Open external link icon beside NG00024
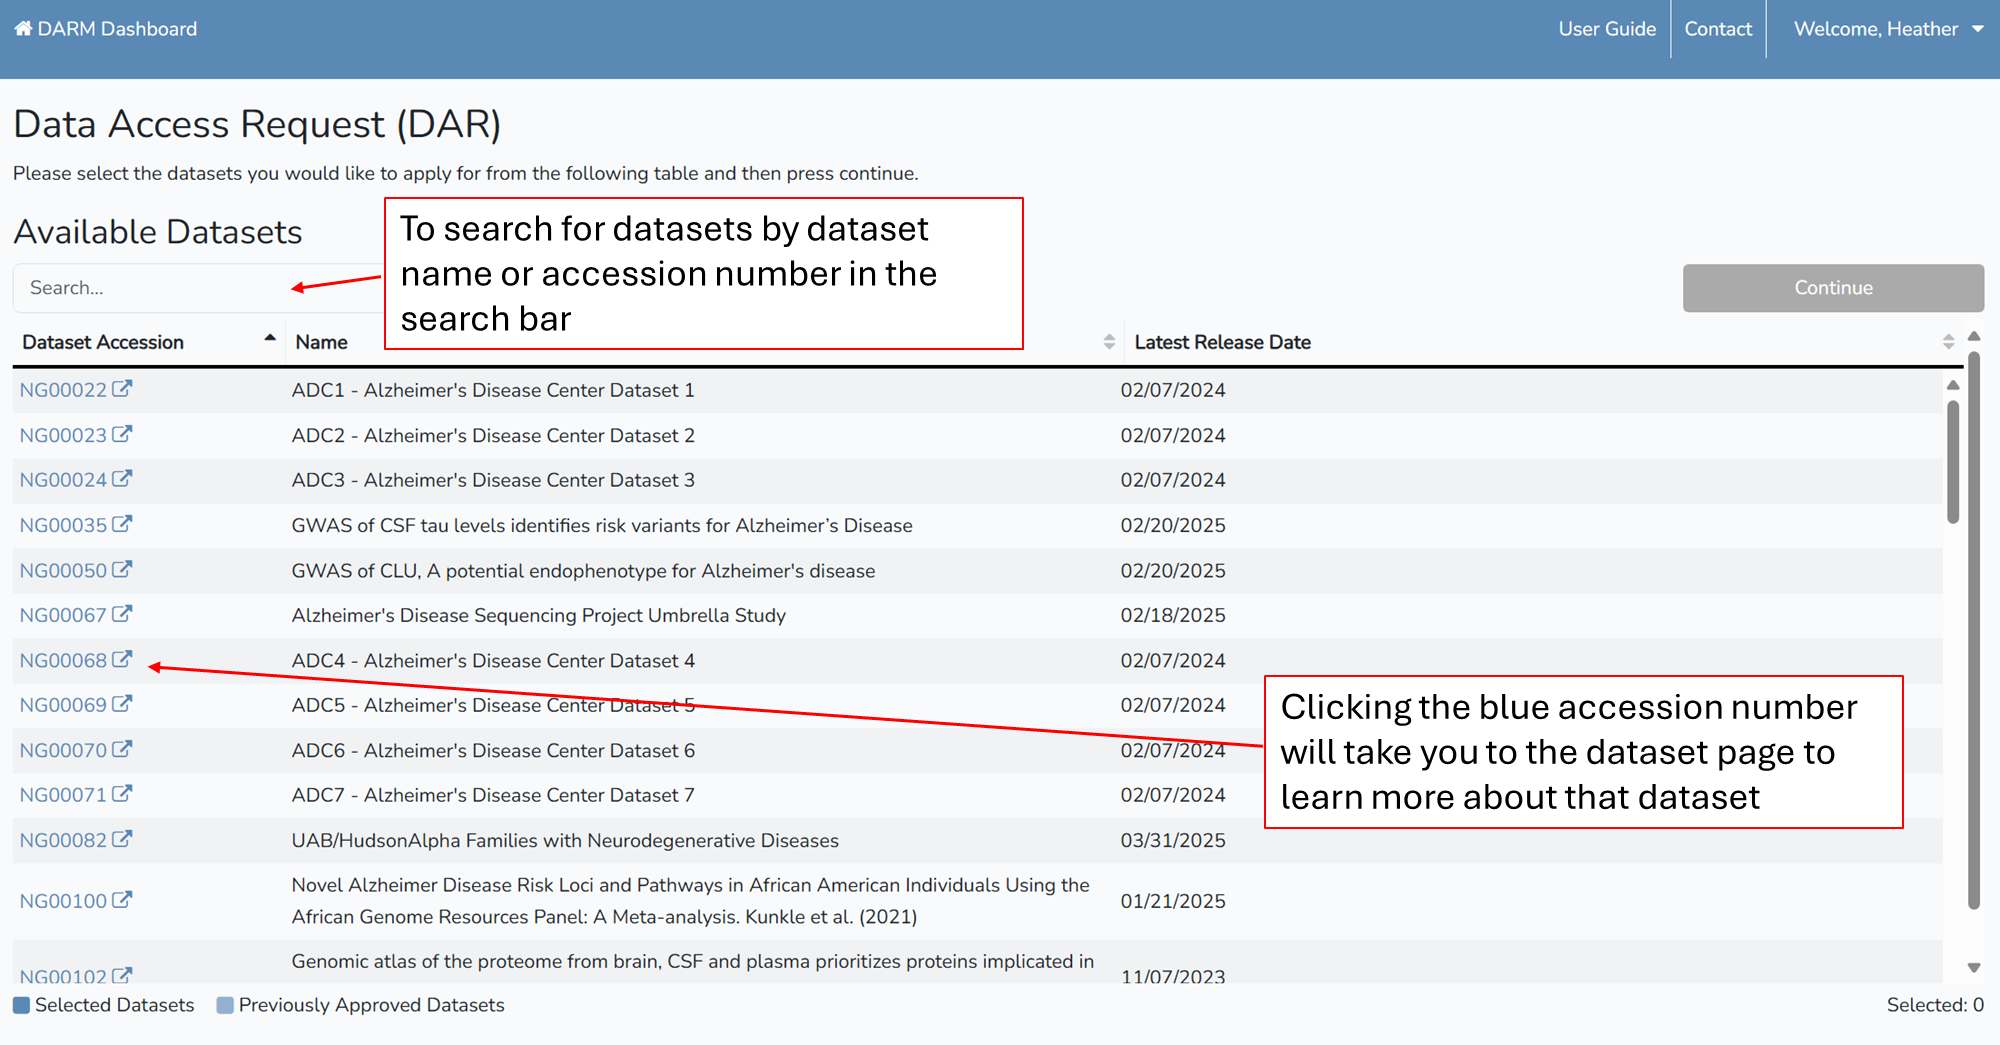This screenshot has height=1045, width=2000. coord(122,479)
